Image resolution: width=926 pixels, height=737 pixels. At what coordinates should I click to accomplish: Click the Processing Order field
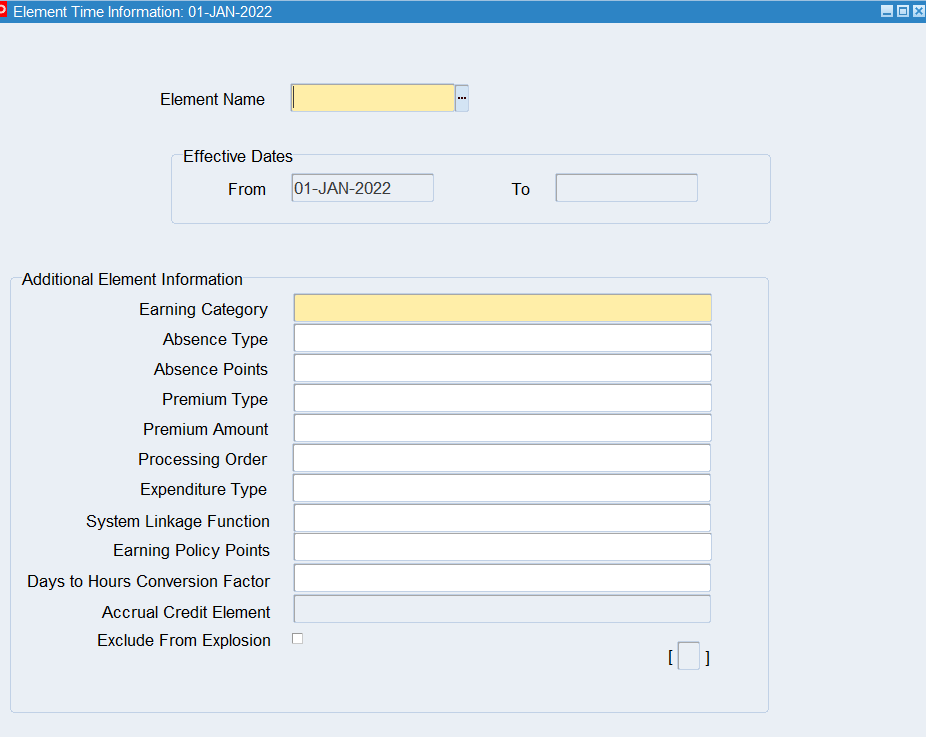[502, 458]
